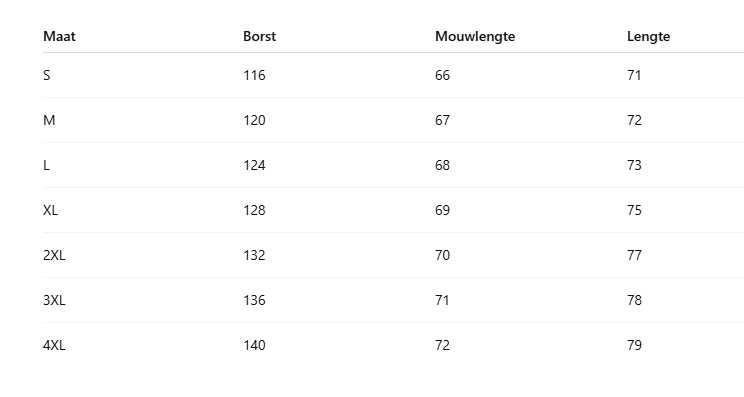Click the Mouwlengte column header
This screenshot has width=744, height=397.
click(x=475, y=37)
